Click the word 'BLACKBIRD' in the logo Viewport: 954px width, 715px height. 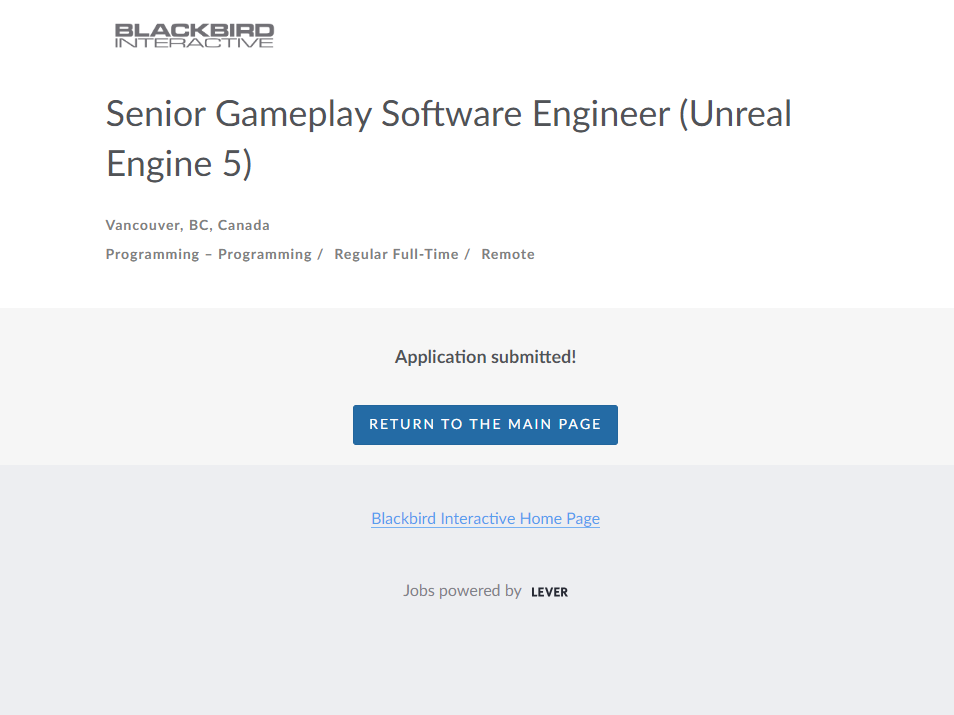[x=194, y=30]
